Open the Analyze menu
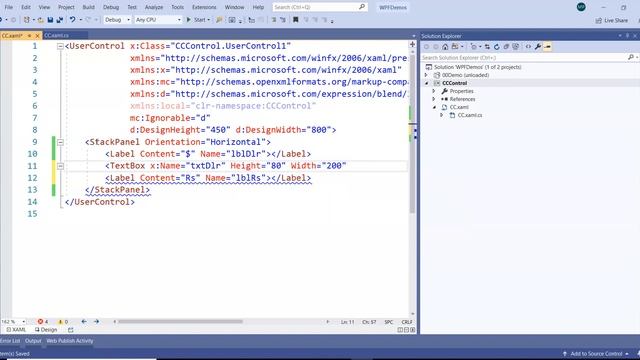The height and width of the screenshot is (360, 640). [154, 7]
